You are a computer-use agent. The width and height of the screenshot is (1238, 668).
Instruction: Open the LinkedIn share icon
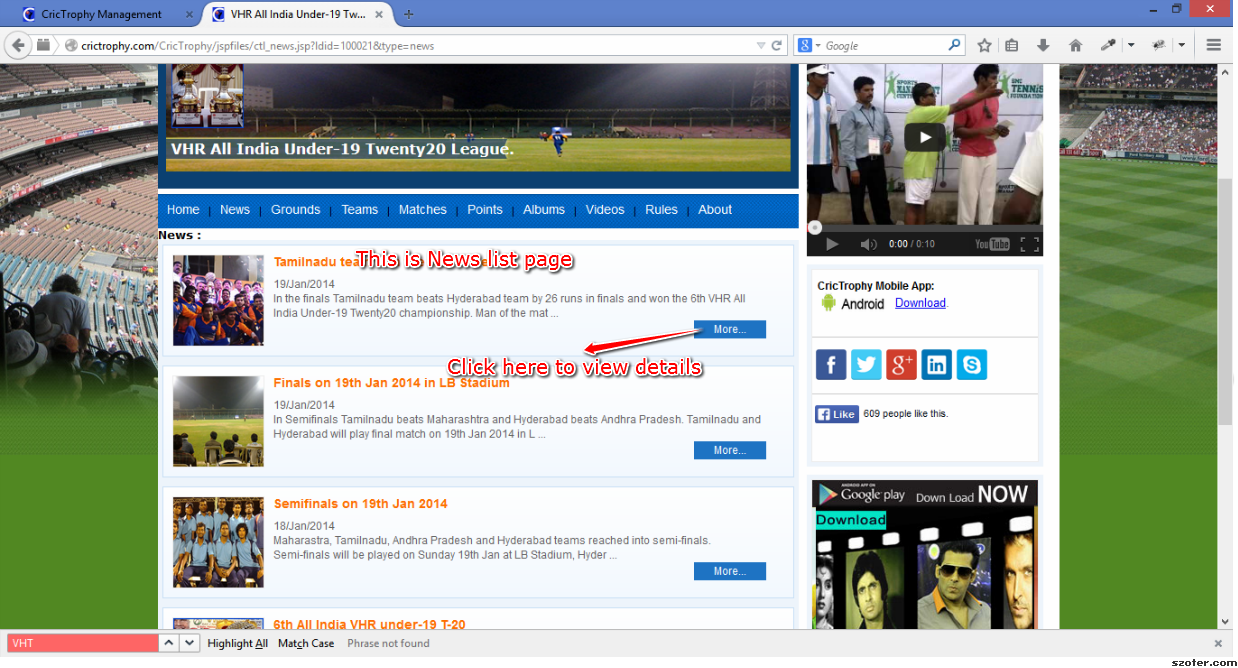point(936,365)
